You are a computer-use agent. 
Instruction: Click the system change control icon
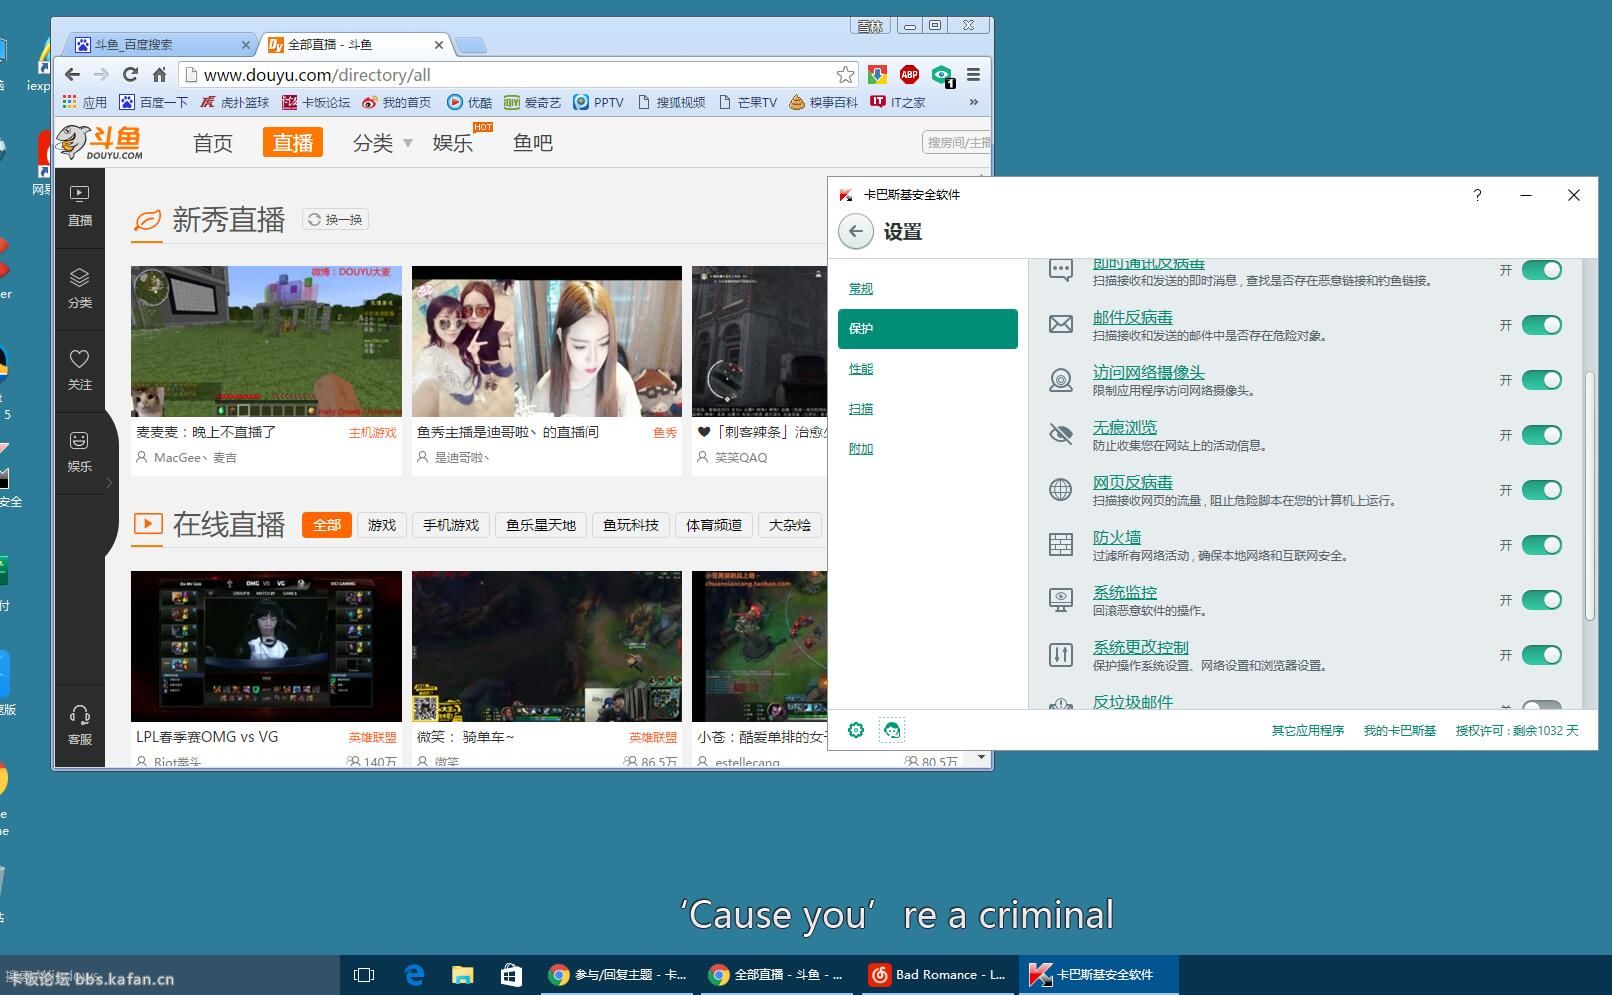click(1061, 655)
